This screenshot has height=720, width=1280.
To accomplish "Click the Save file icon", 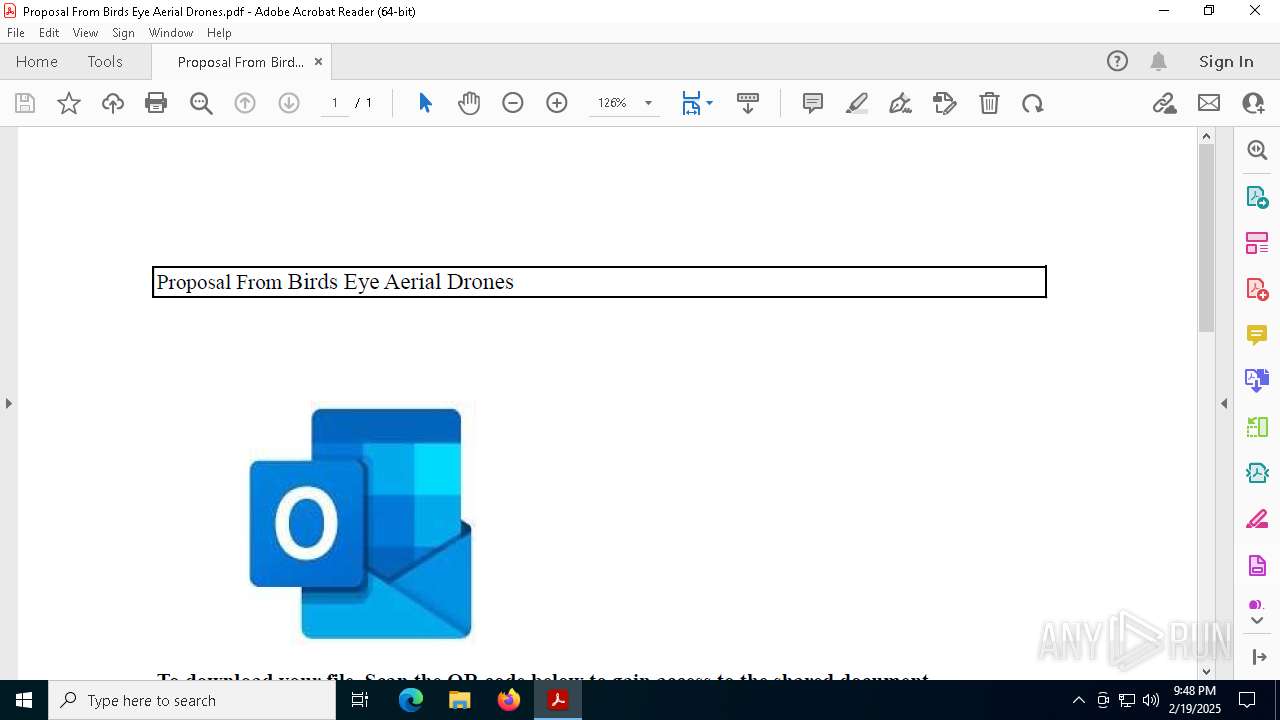I will (25, 103).
